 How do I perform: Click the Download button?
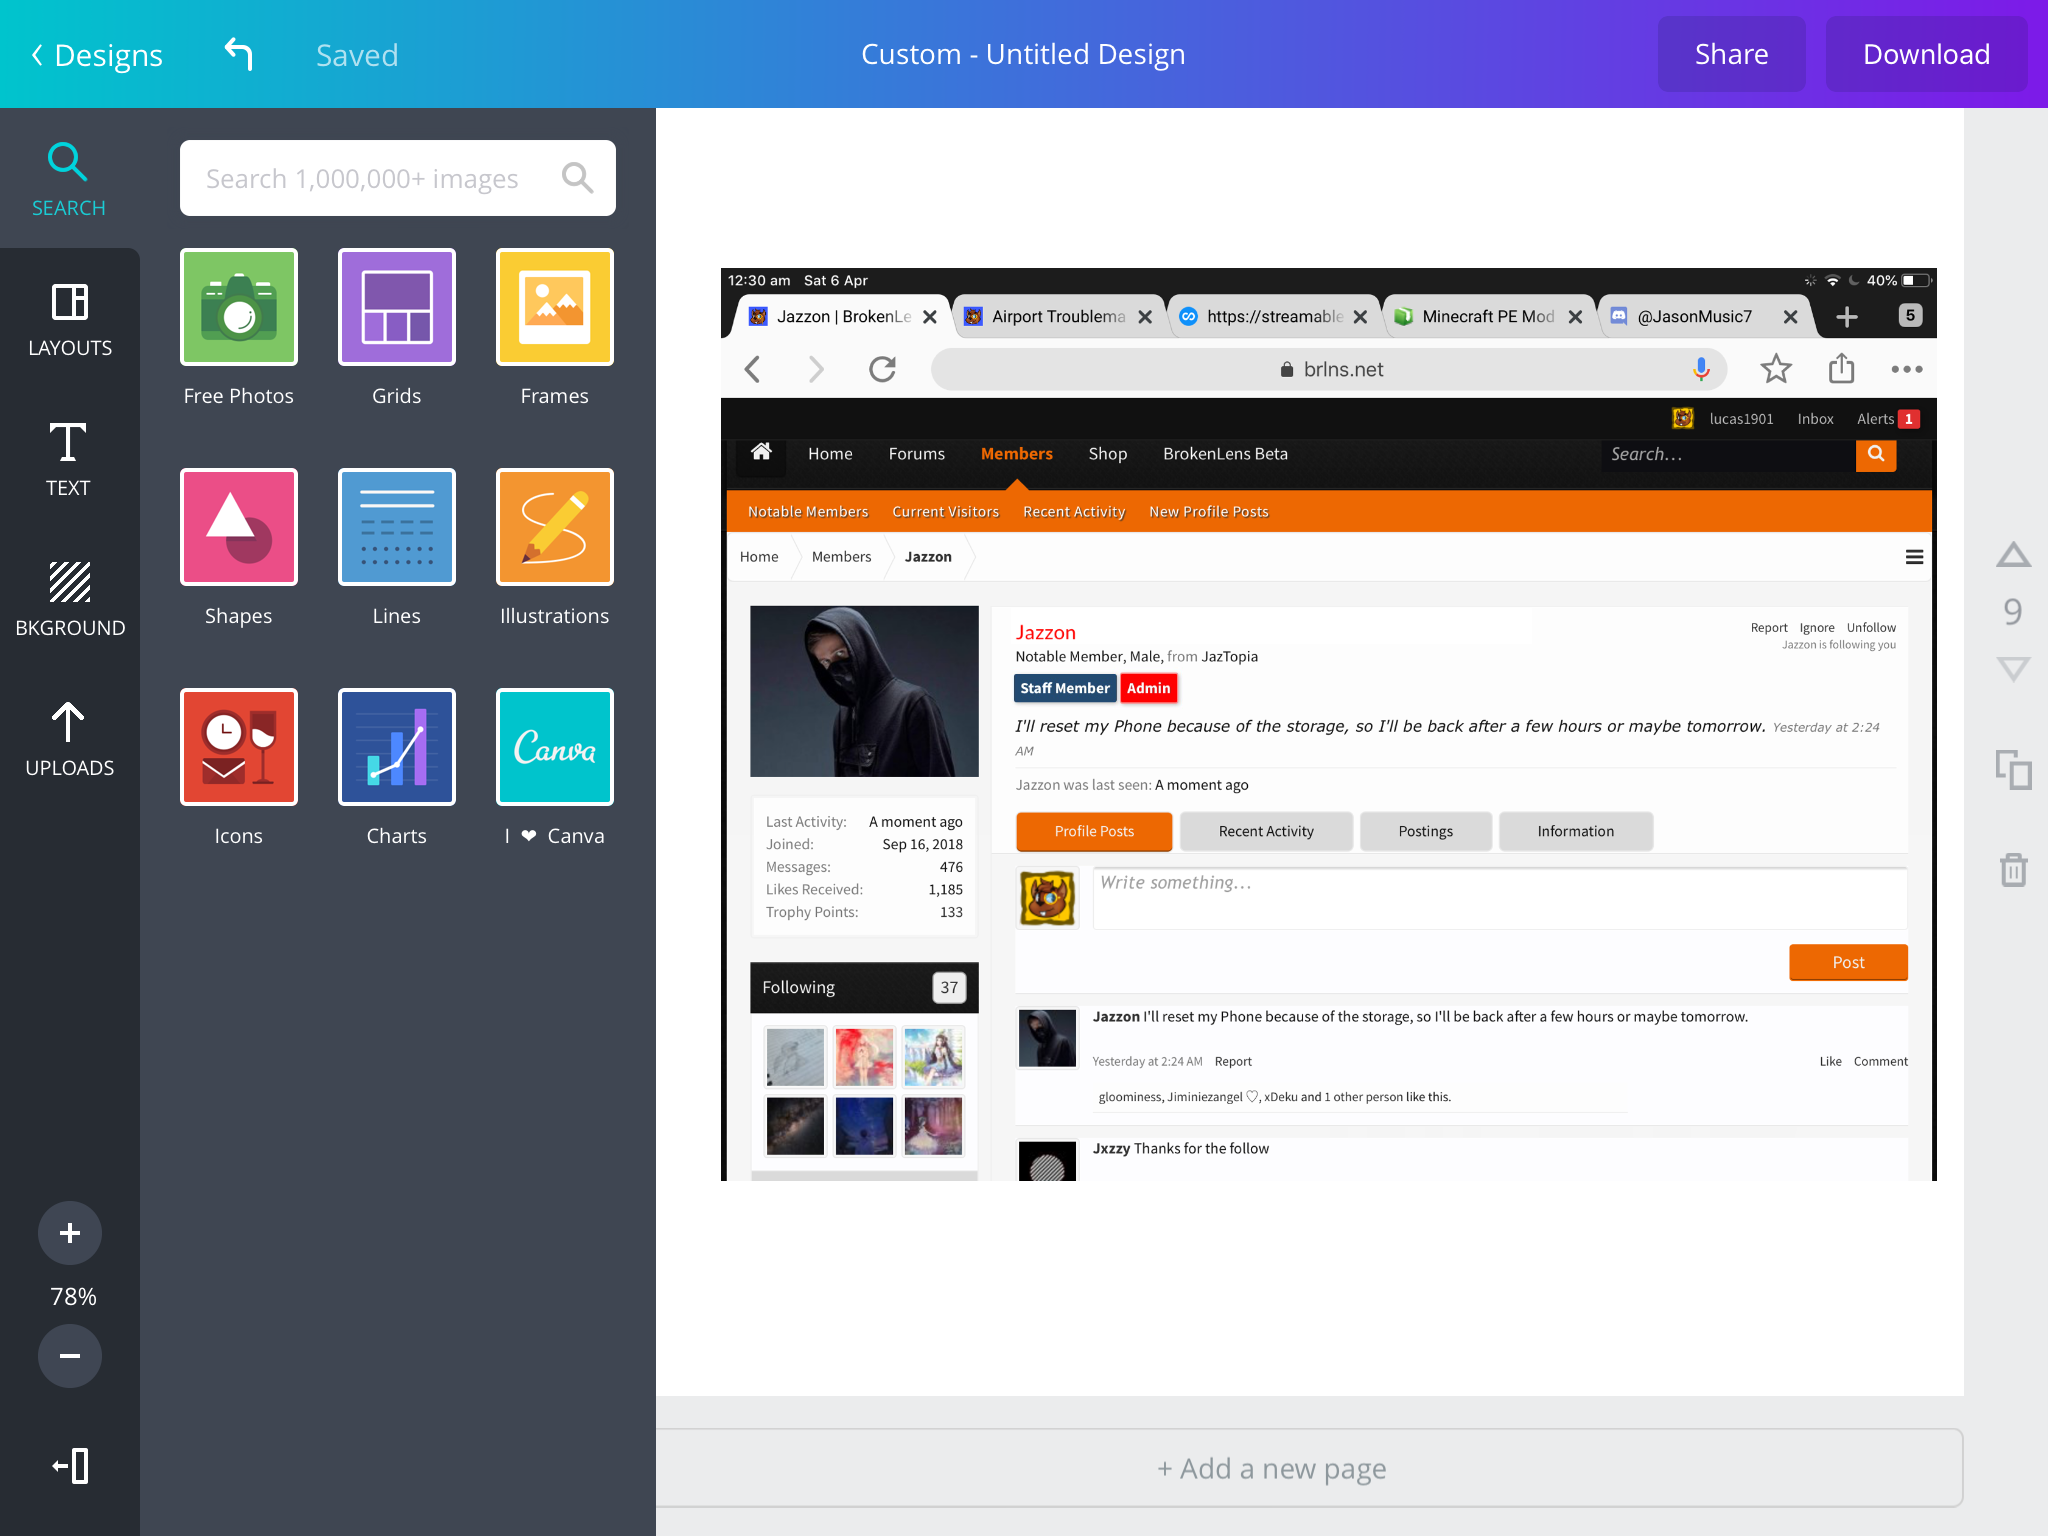1926,54
